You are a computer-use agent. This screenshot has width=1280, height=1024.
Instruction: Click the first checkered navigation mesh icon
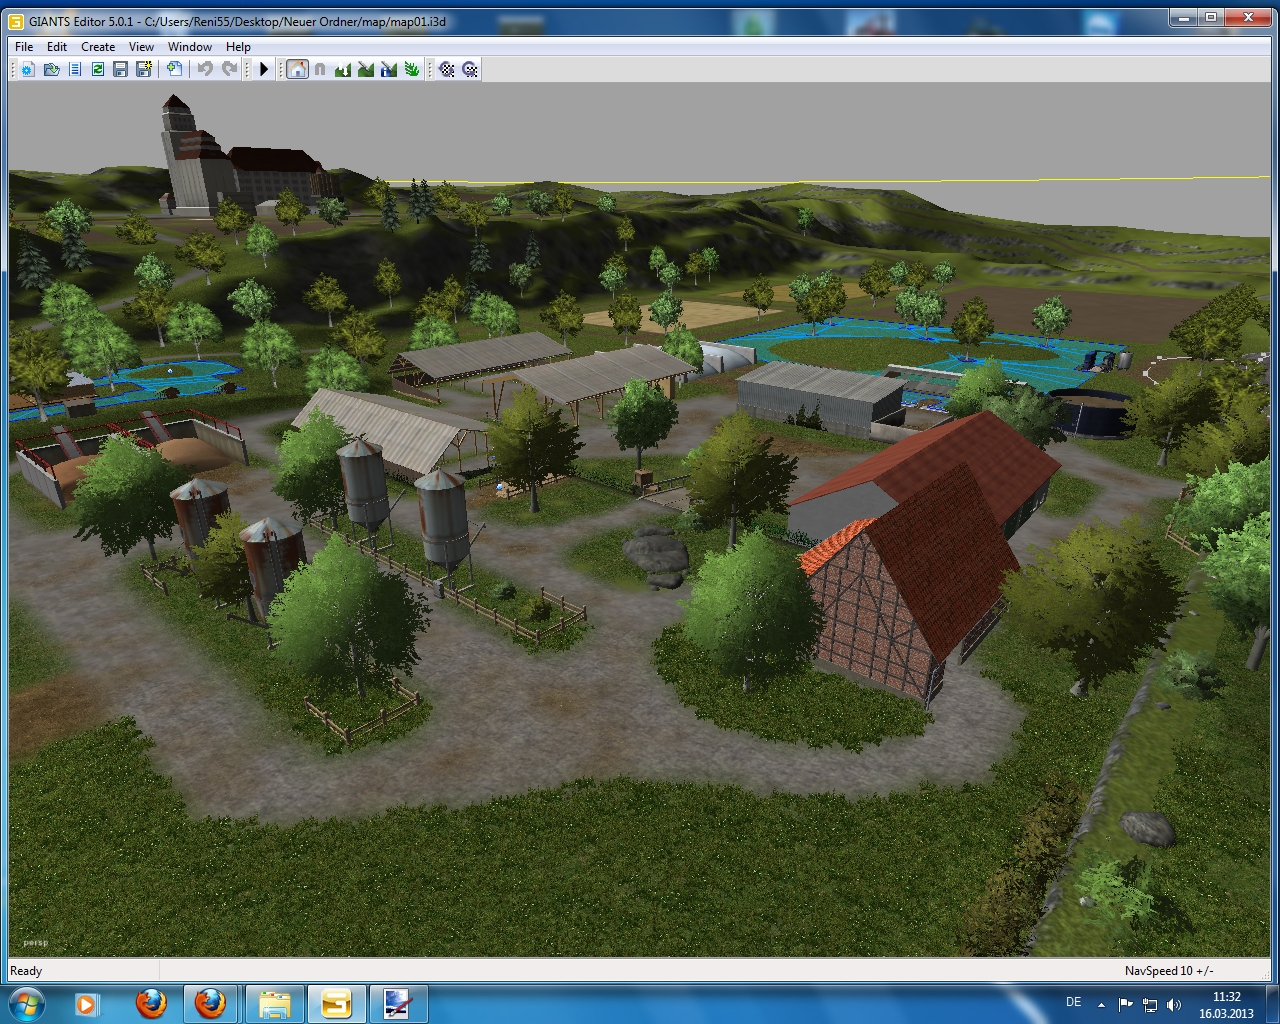click(x=447, y=69)
